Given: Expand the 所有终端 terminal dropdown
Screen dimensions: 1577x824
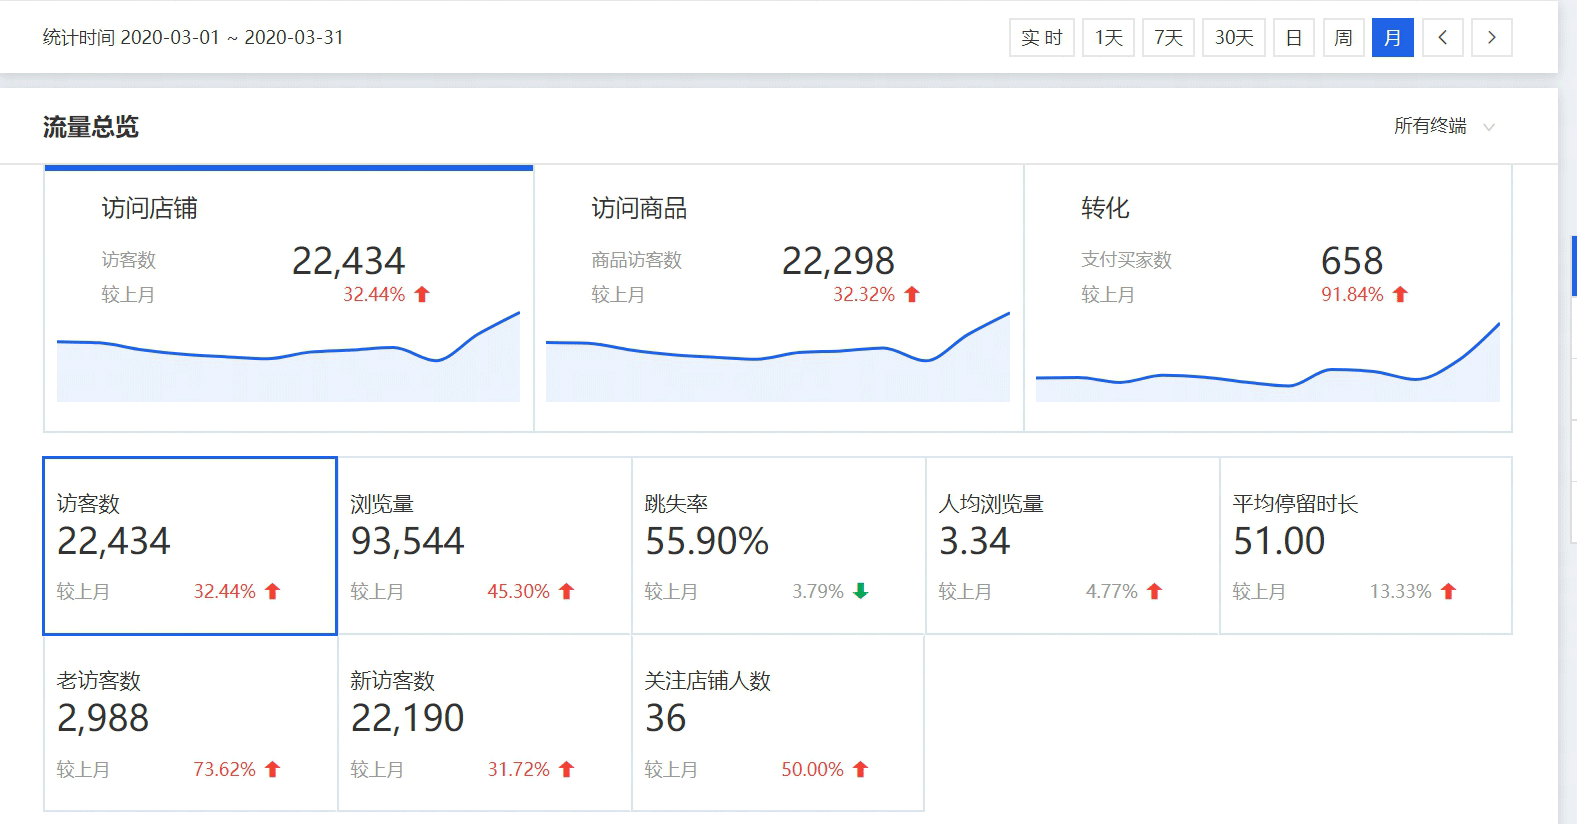Looking at the screenshot, I should click(1444, 126).
